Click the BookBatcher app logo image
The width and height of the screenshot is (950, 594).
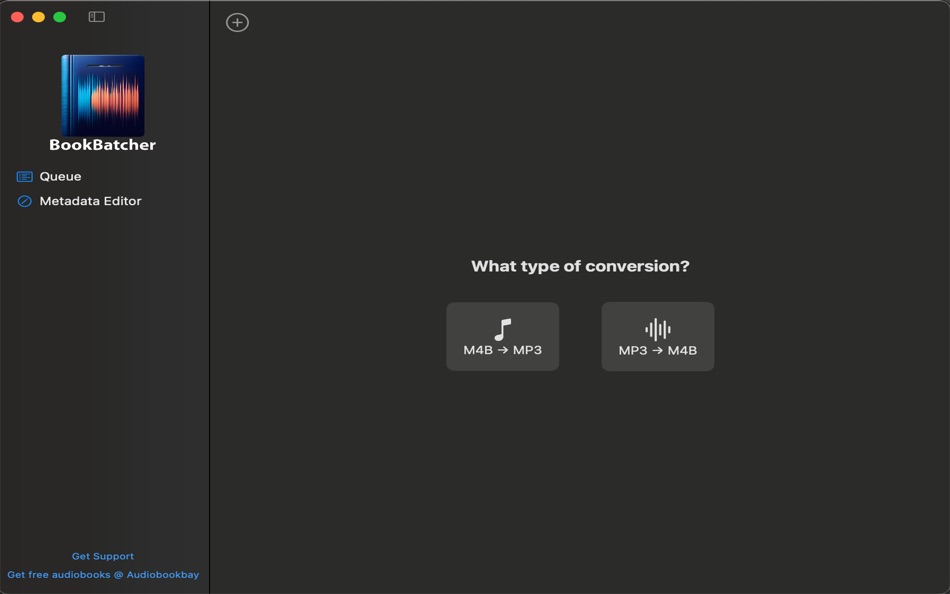pyautogui.click(x=103, y=95)
